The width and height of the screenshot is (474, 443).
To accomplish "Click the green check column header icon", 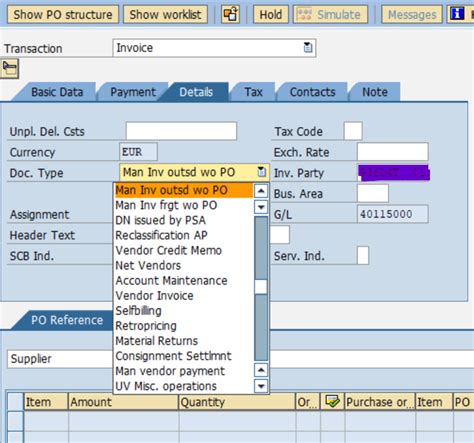I will tap(332, 401).
